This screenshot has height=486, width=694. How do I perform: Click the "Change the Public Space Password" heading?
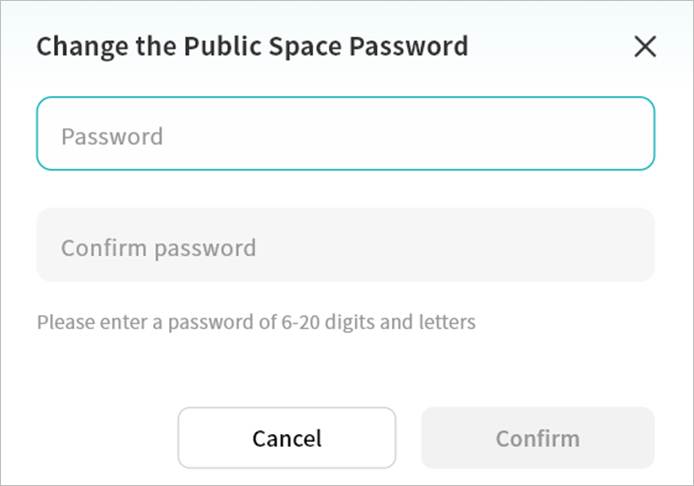[252, 46]
